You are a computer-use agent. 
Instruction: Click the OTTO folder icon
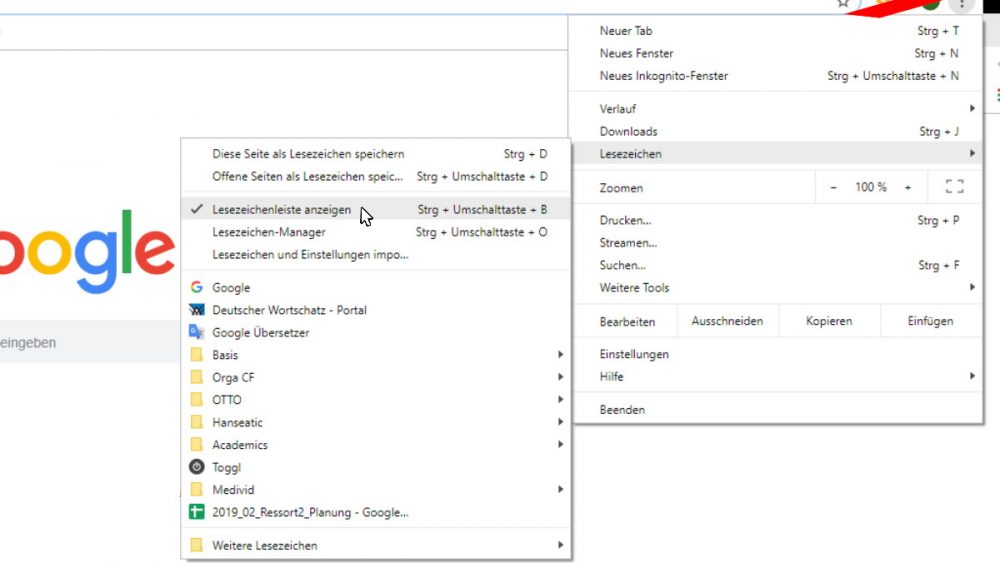[196, 400]
